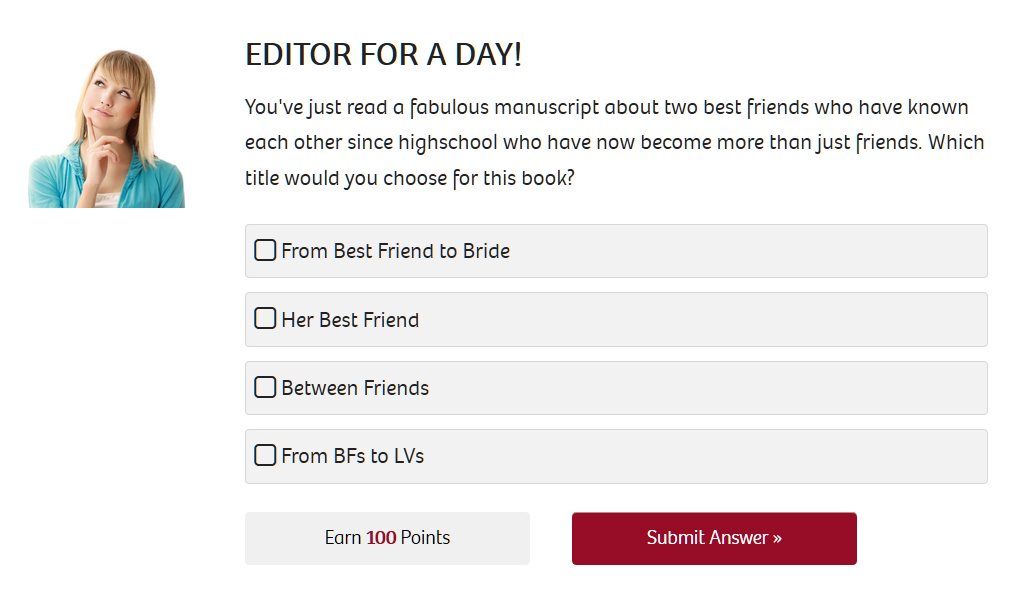Click the 'From BFs to LVs' label text

click(353, 456)
